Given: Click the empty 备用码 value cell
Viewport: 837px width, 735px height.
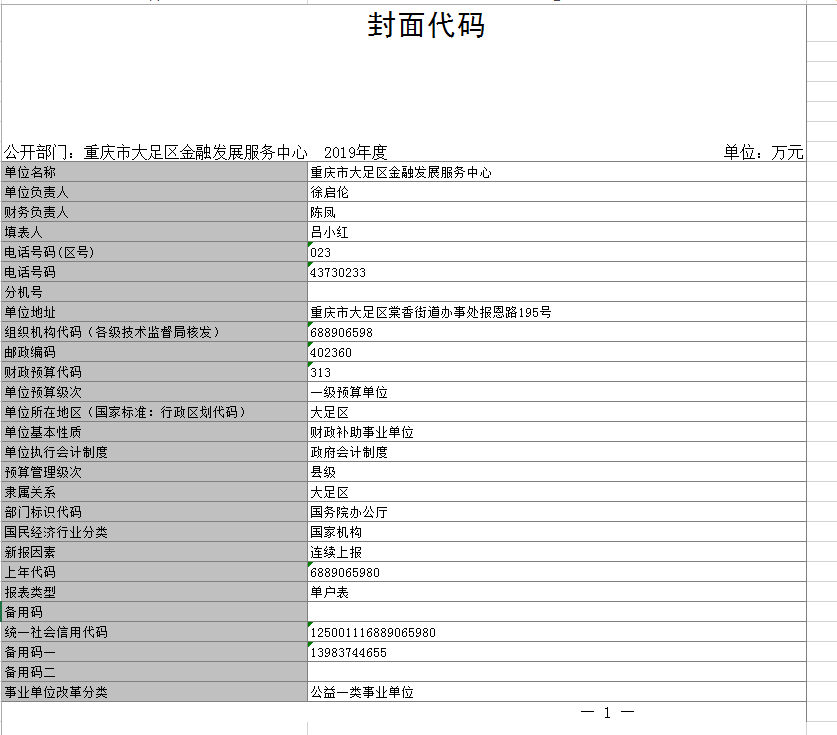Looking at the screenshot, I should pos(557,612).
